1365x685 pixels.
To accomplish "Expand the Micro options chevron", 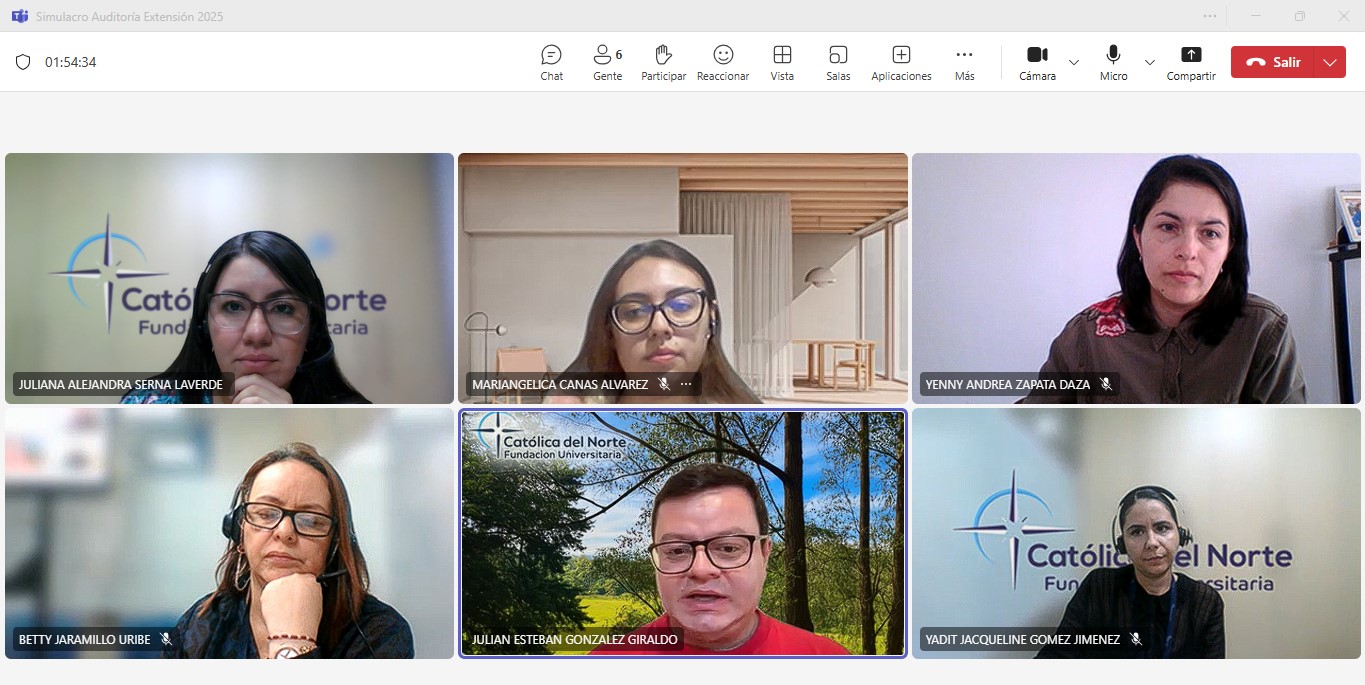I will tap(1150, 62).
